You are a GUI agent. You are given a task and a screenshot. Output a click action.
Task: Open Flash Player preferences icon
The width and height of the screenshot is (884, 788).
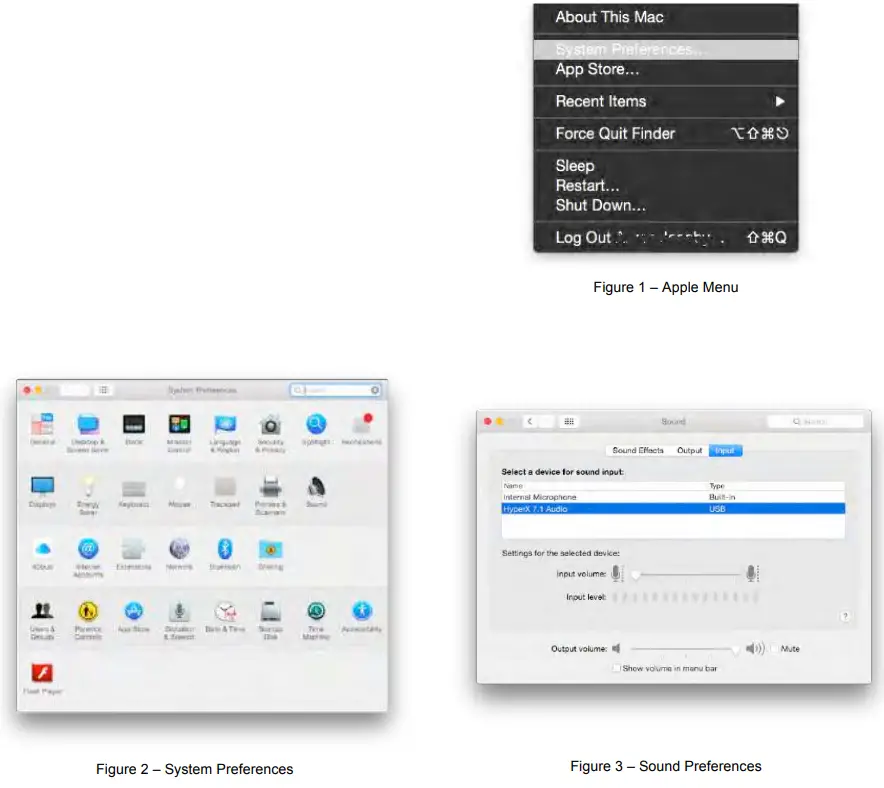tap(42, 673)
